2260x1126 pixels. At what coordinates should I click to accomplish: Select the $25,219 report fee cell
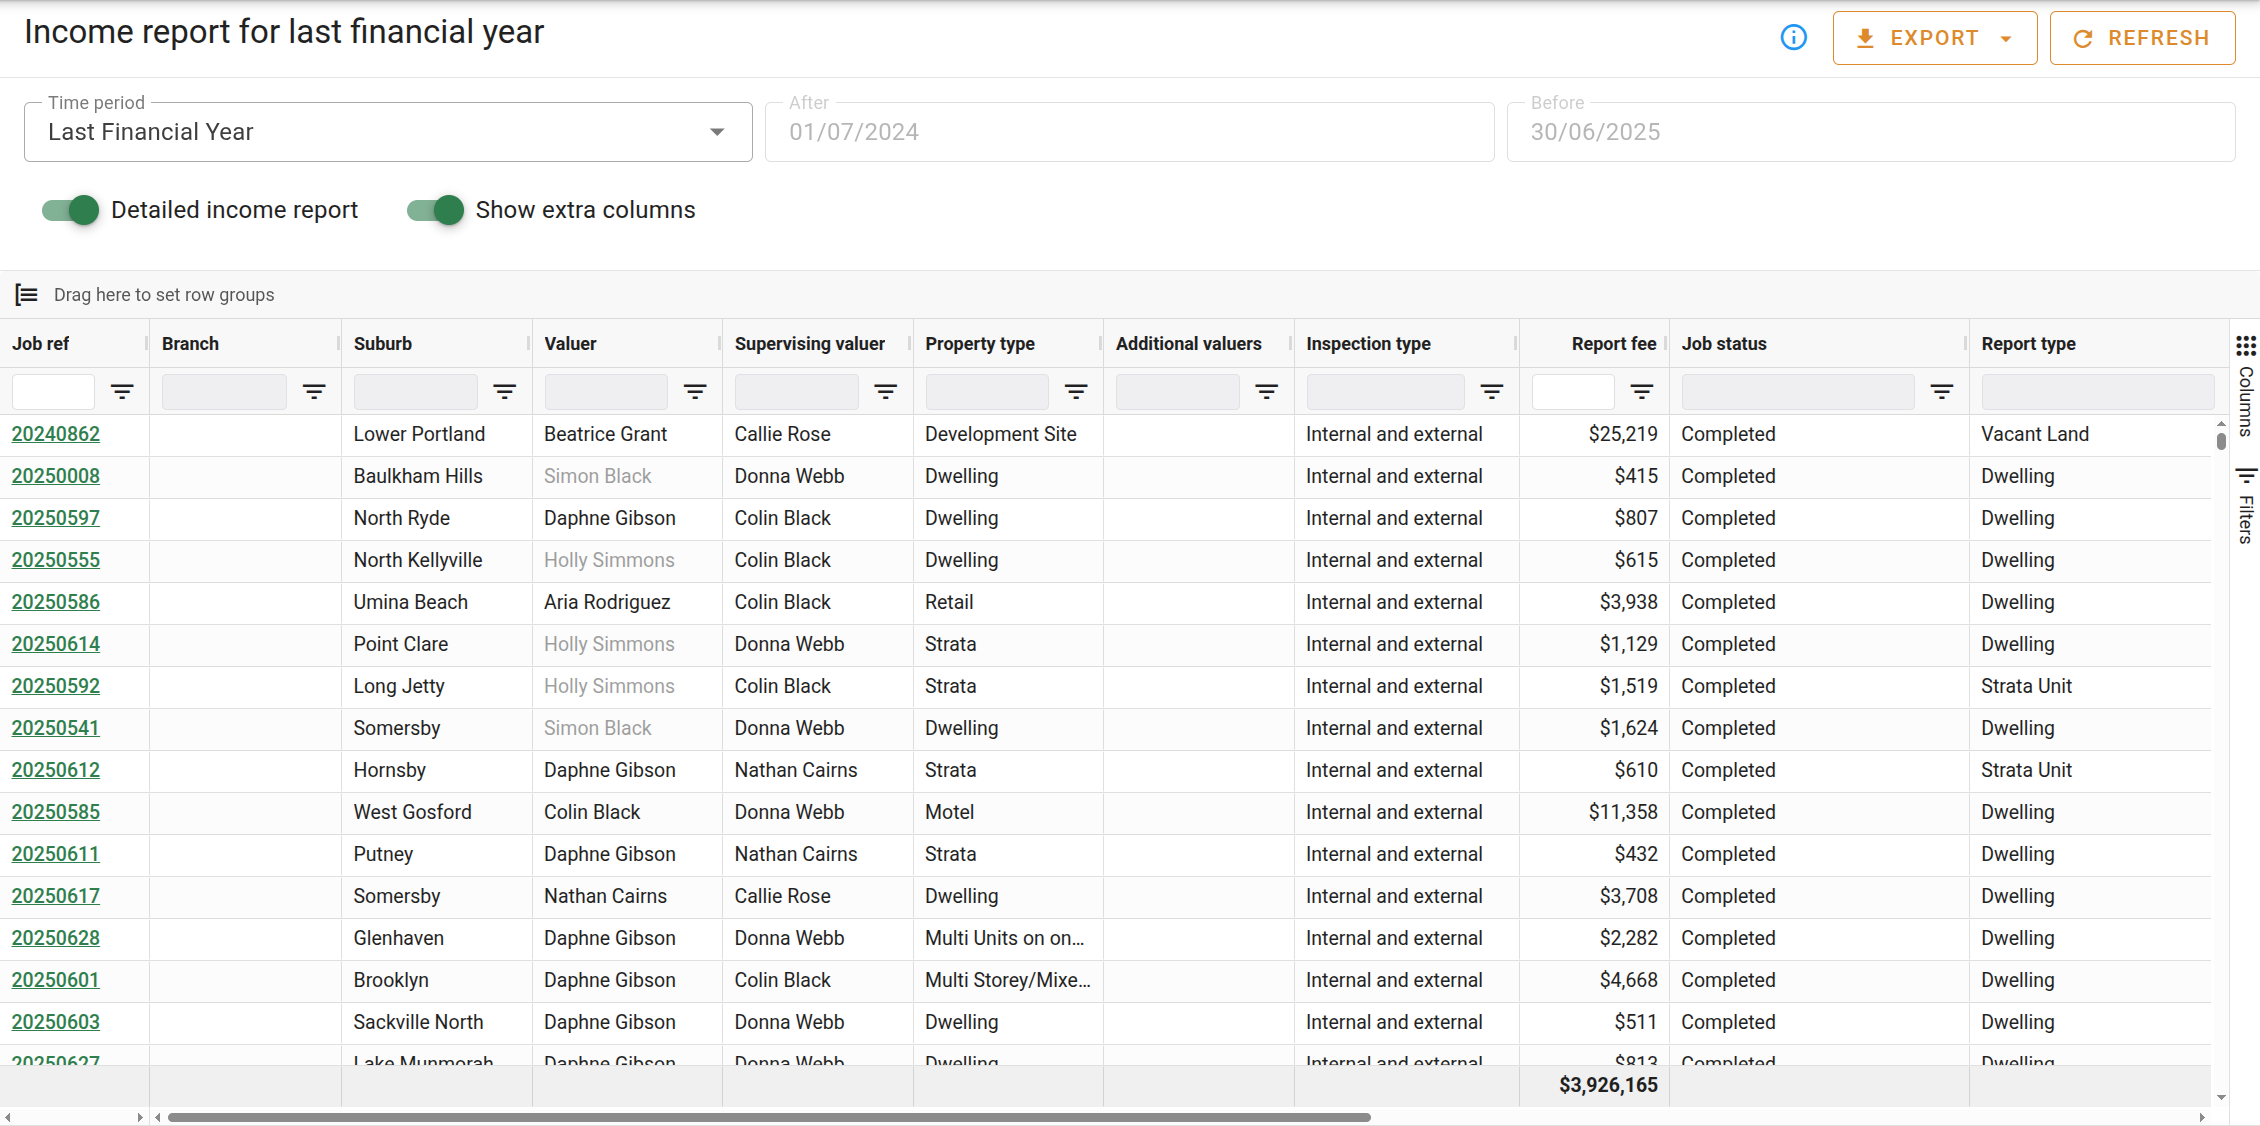click(1594, 434)
